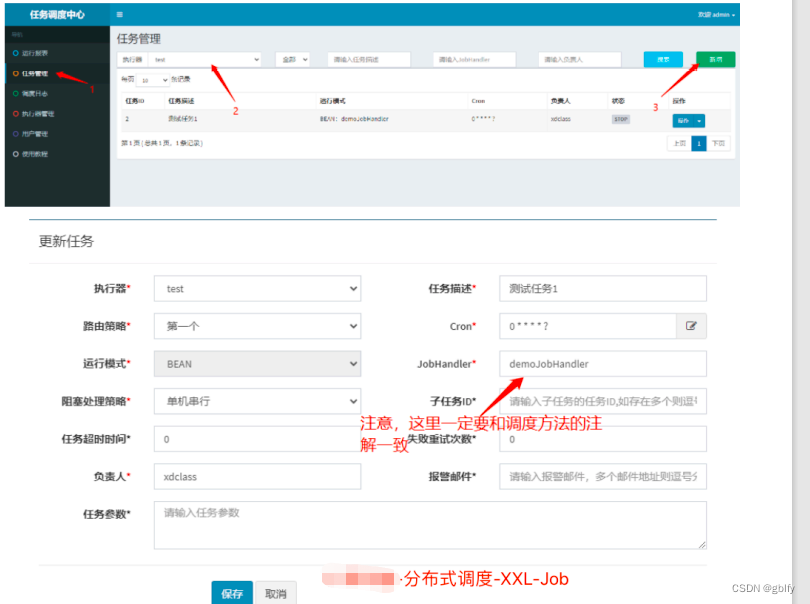Focus the JobHandler search field in filter bar

point(474,59)
